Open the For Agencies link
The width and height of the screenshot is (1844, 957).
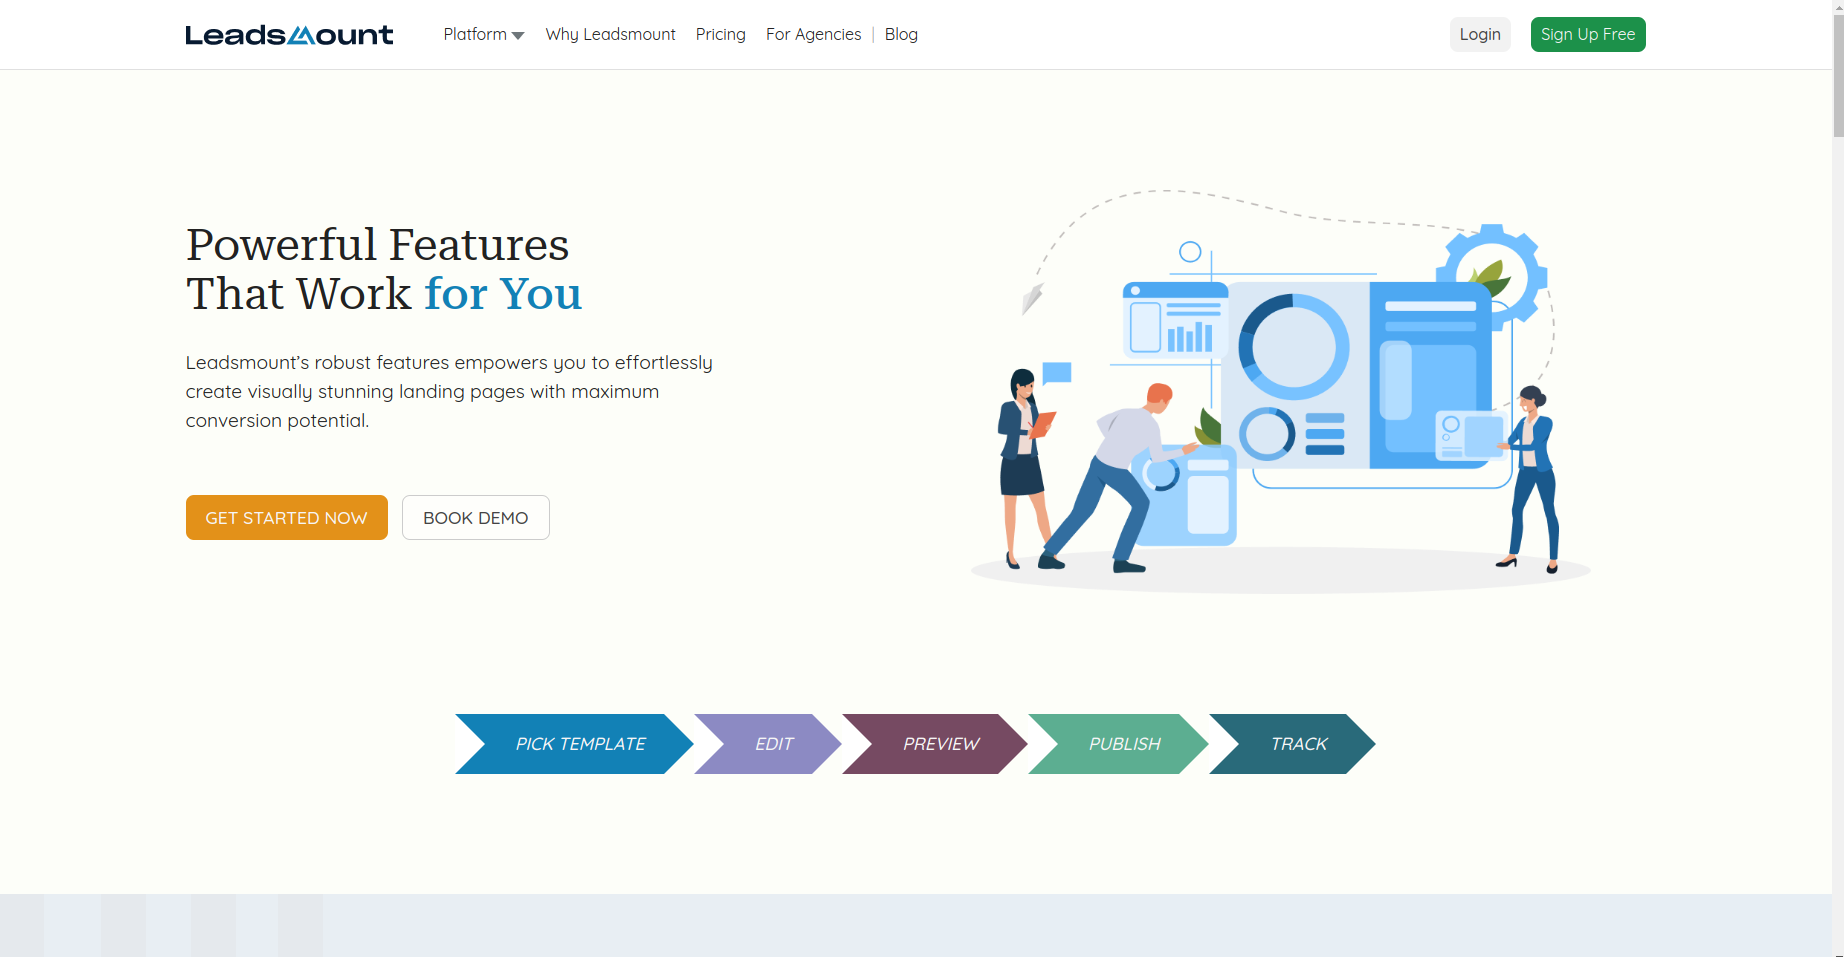[x=813, y=34]
